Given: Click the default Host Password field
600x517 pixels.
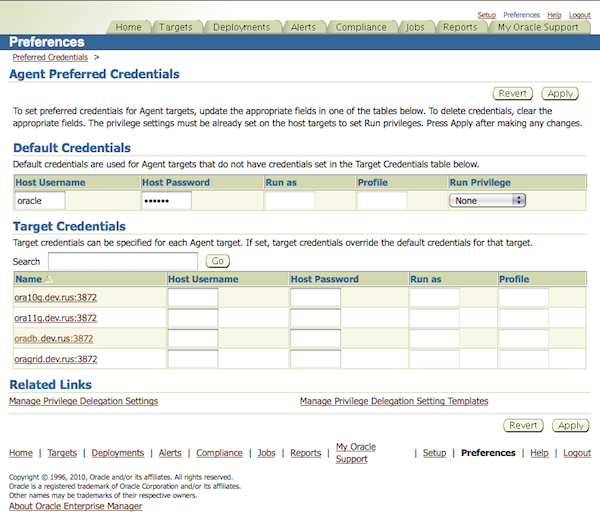Looking at the screenshot, I should [x=166, y=200].
